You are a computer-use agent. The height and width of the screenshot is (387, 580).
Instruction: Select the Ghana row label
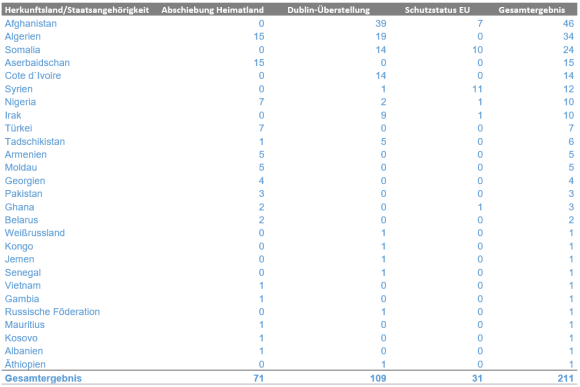[19, 207]
